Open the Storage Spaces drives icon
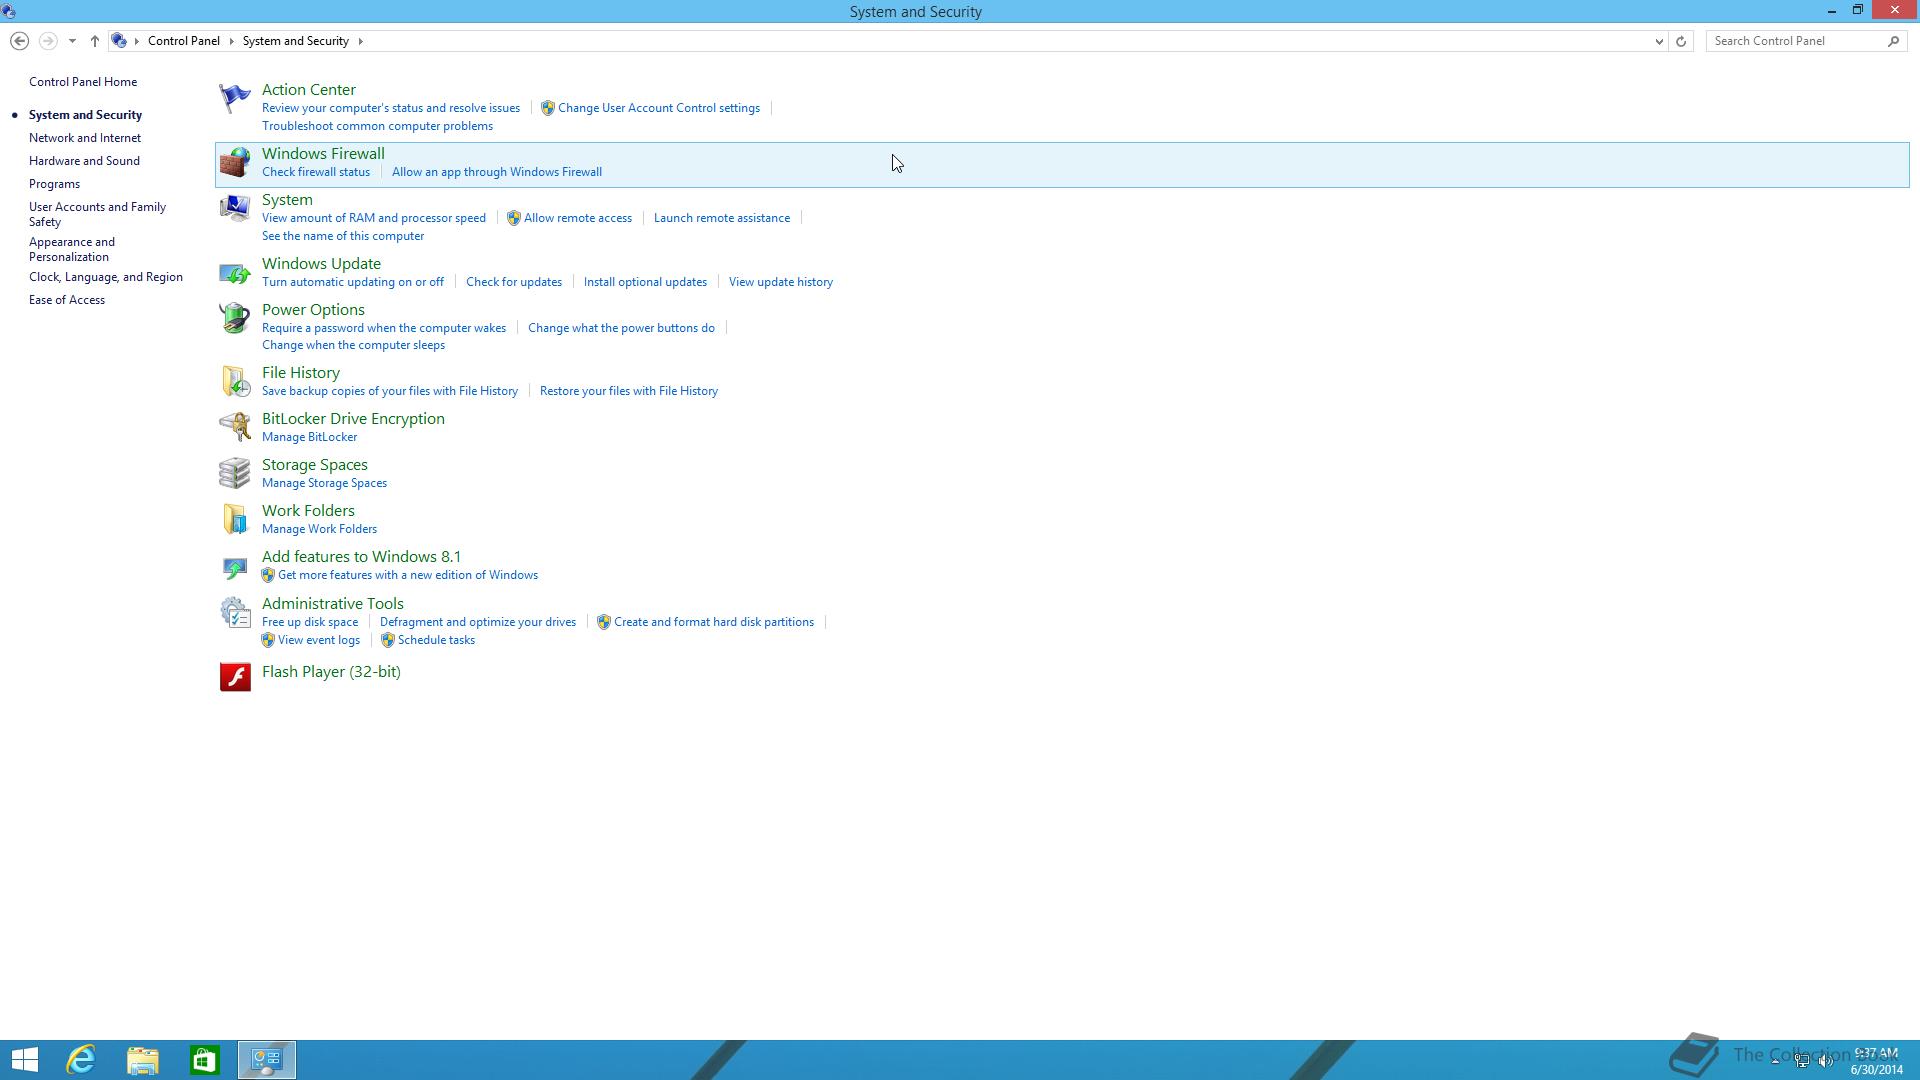1920x1080 pixels. [235, 473]
